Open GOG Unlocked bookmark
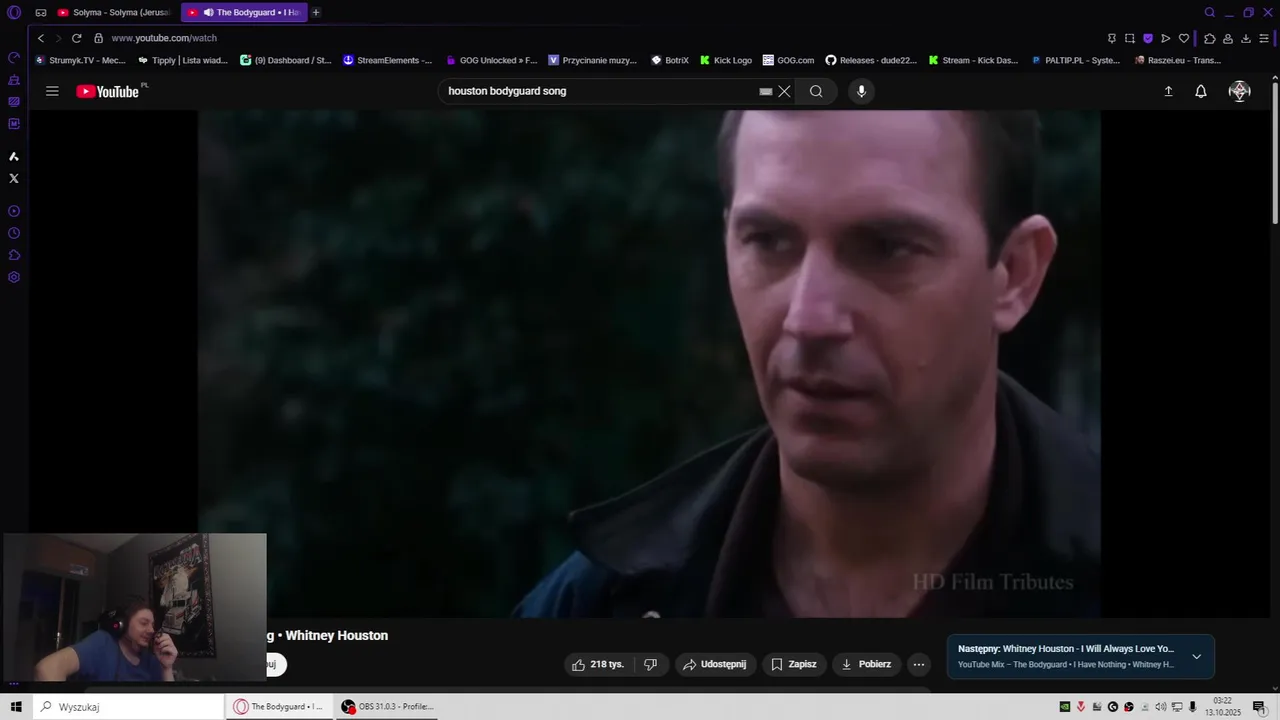Image resolution: width=1280 pixels, height=720 pixels. coord(491,60)
